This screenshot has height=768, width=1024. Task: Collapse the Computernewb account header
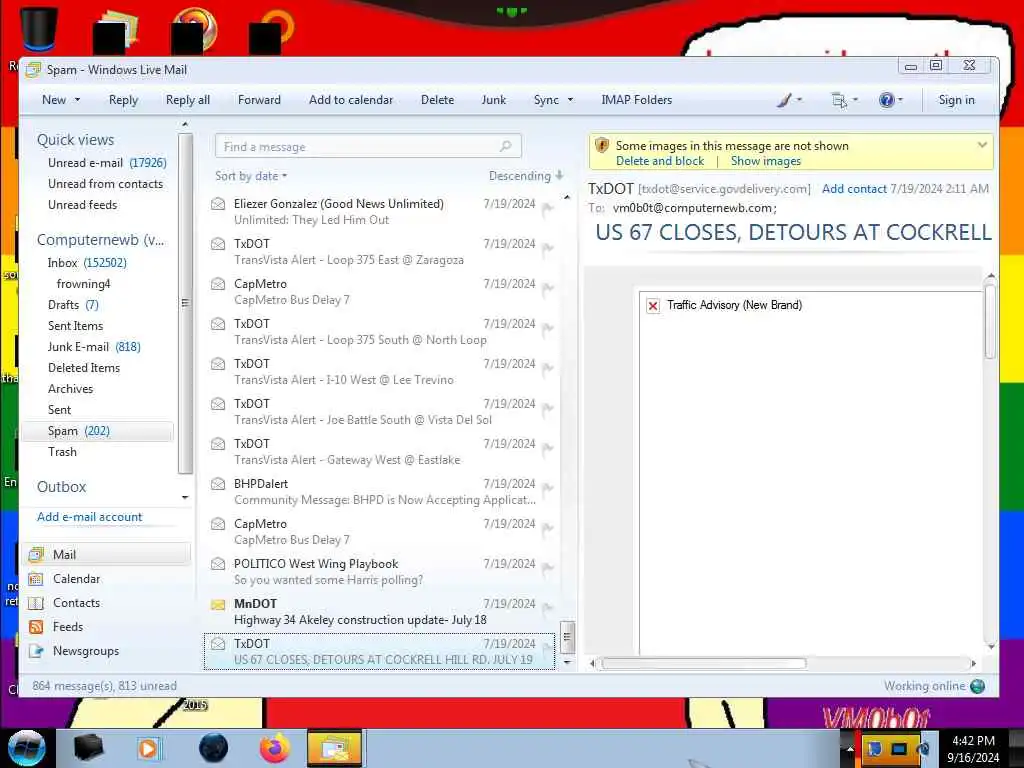pyautogui.click(x=101, y=240)
